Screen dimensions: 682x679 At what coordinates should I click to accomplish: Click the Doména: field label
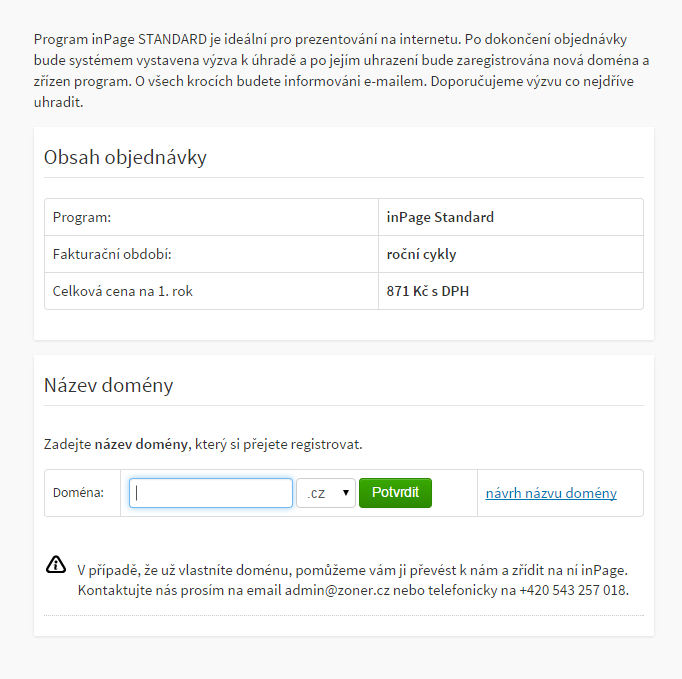coord(78,493)
